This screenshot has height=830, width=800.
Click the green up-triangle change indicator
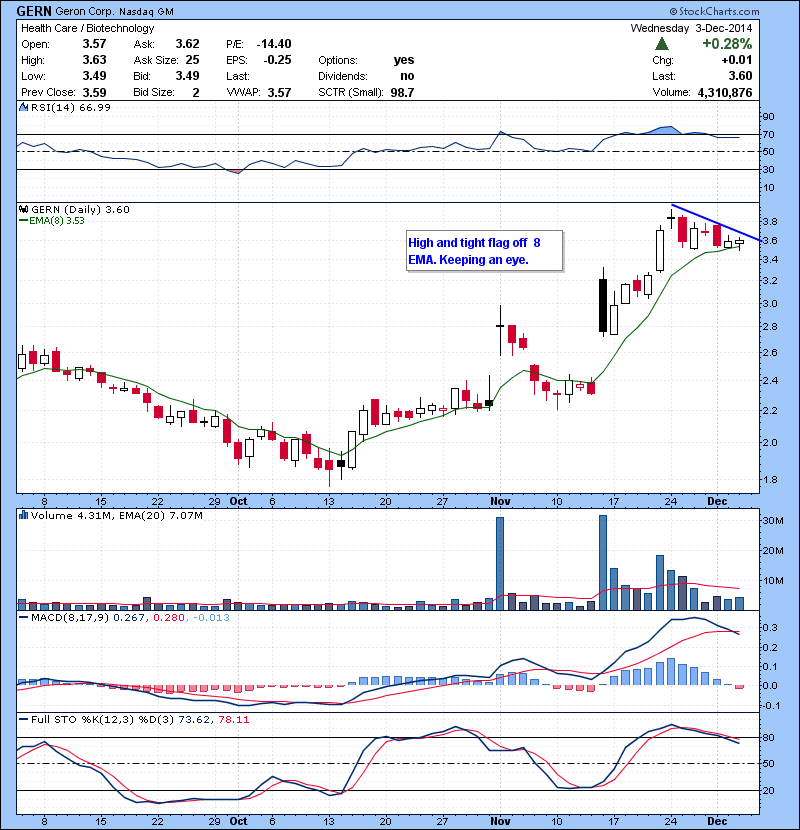click(x=661, y=44)
